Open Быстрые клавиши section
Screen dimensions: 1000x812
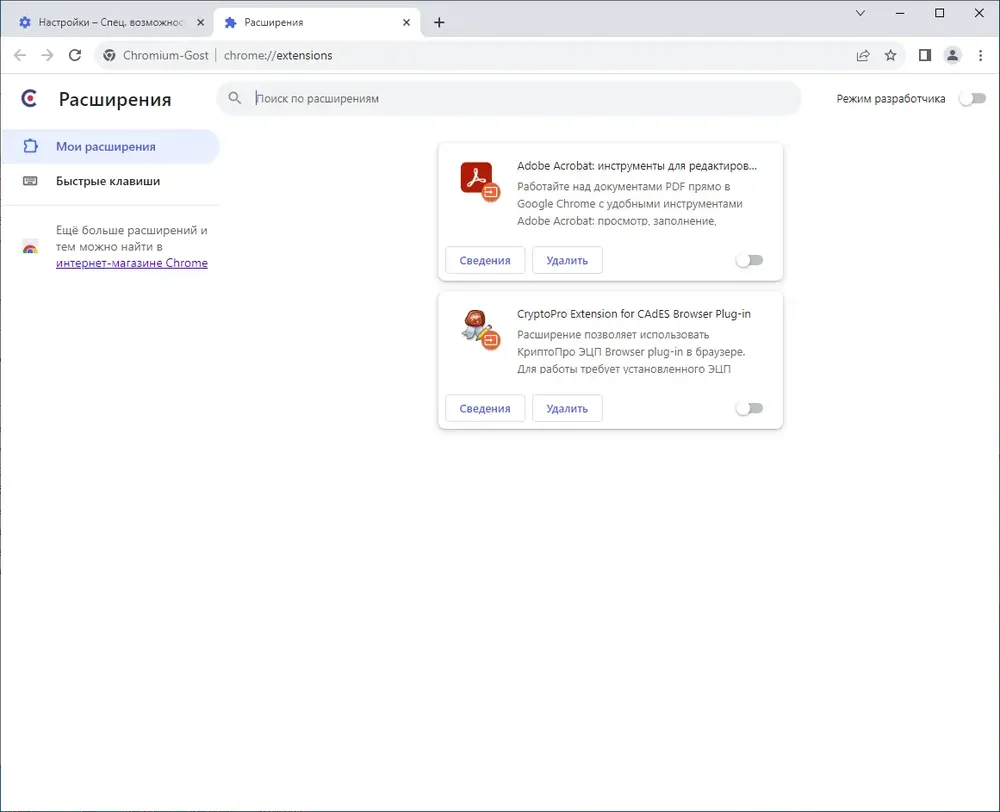click(110, 181)
